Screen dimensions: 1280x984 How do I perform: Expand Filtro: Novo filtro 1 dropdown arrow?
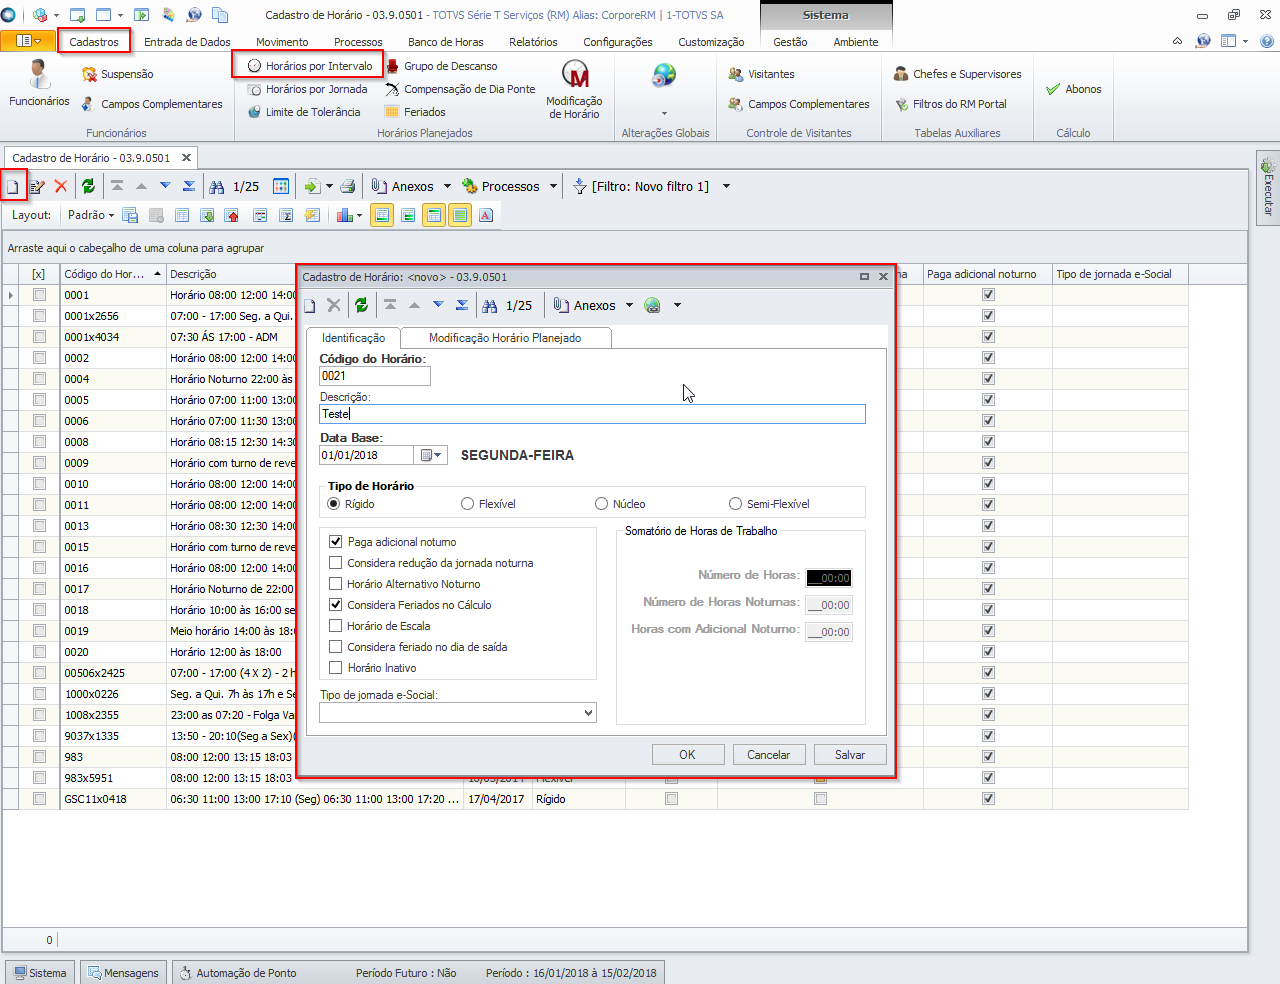726,187
